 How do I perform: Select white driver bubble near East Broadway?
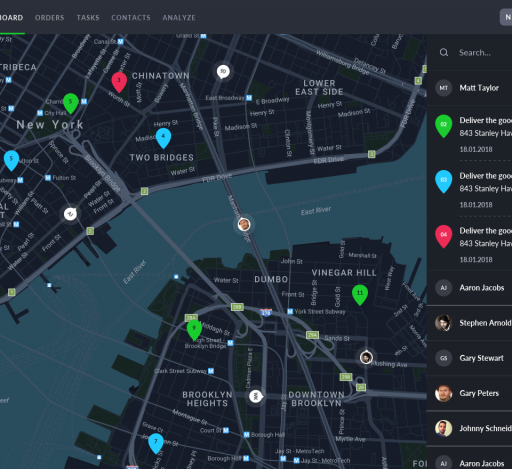tap(223, 71)
